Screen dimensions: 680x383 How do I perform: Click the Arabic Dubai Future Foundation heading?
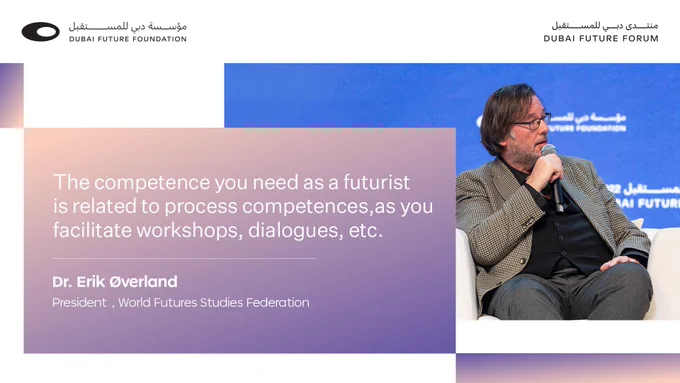[x=128, y=26]
